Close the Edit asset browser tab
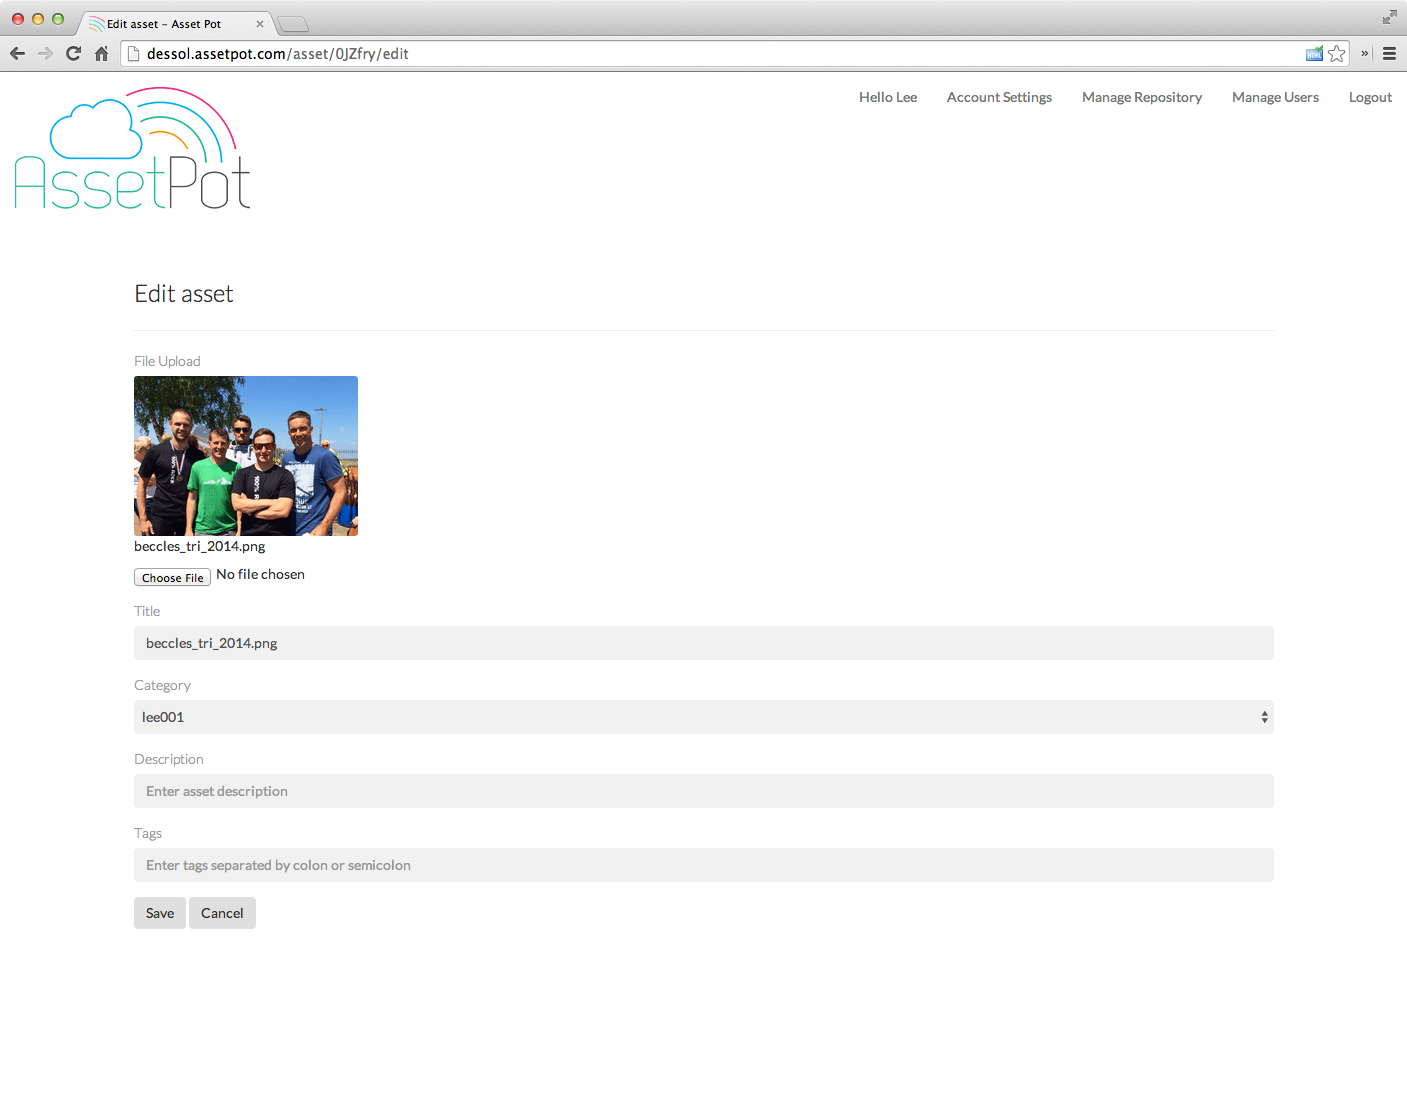1407x1112 pixels. pos(260,24)
